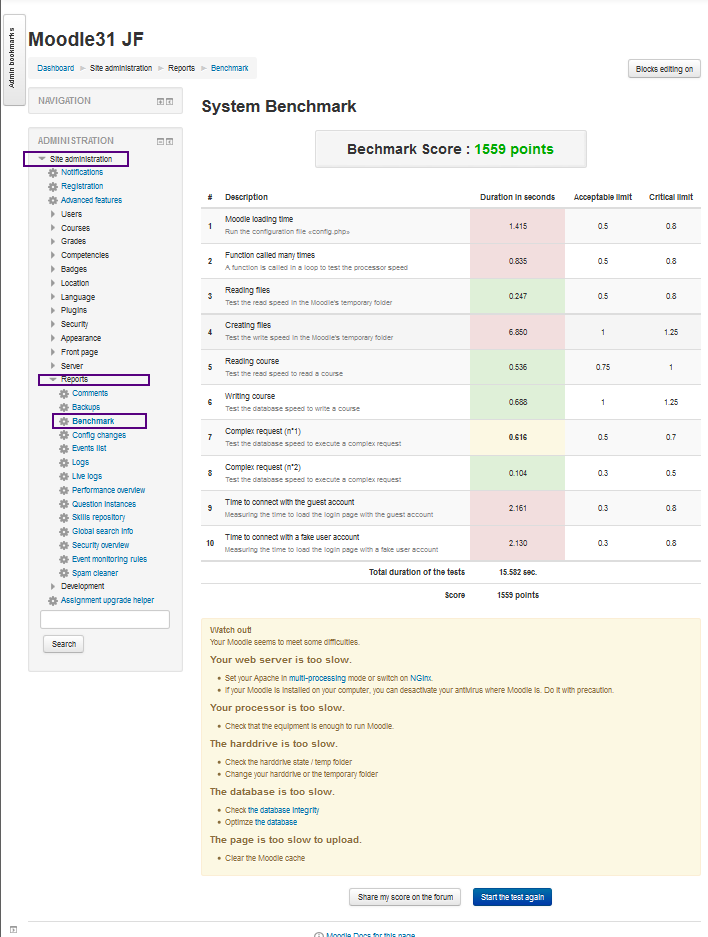
Task: Click the gear icon beside Config changes
Action: (x=64, y=435)
